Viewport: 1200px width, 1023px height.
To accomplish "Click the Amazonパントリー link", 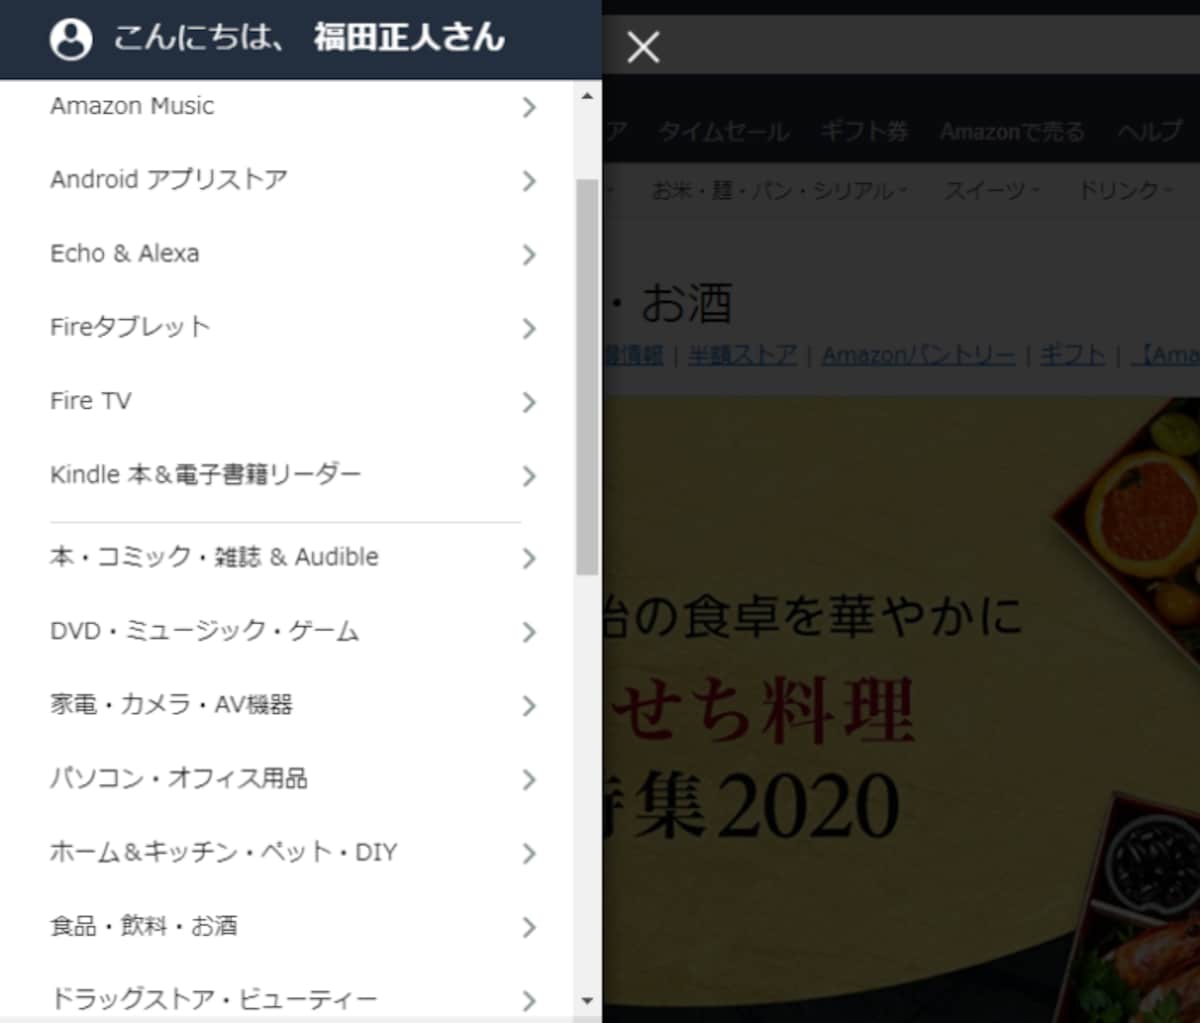I will tap(918, 355).
